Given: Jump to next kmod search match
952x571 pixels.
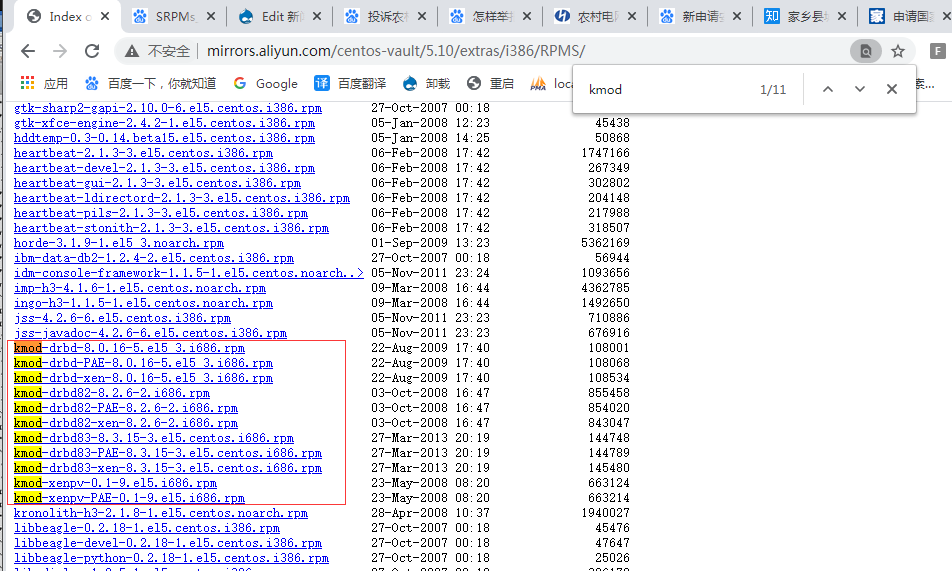Looking at the screenshot, I should coord(860,89).
